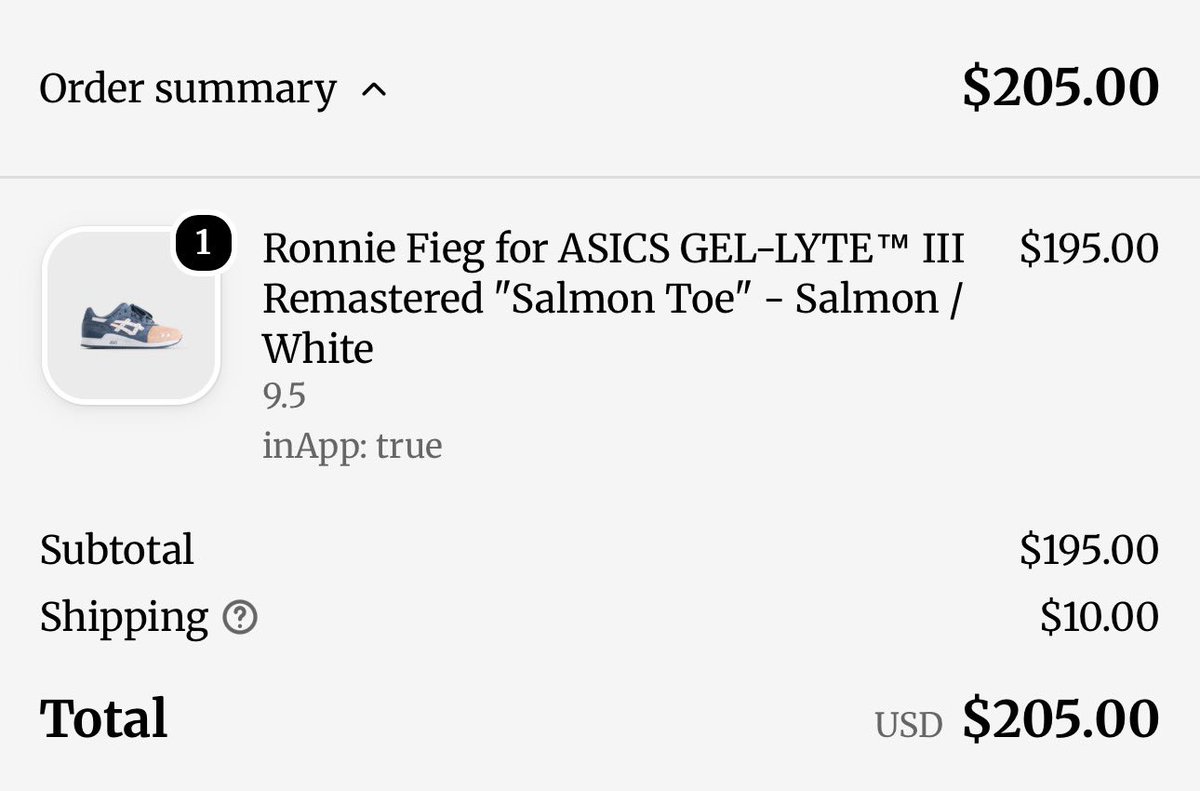Click the Order summary heading

(x=187, y=90)
